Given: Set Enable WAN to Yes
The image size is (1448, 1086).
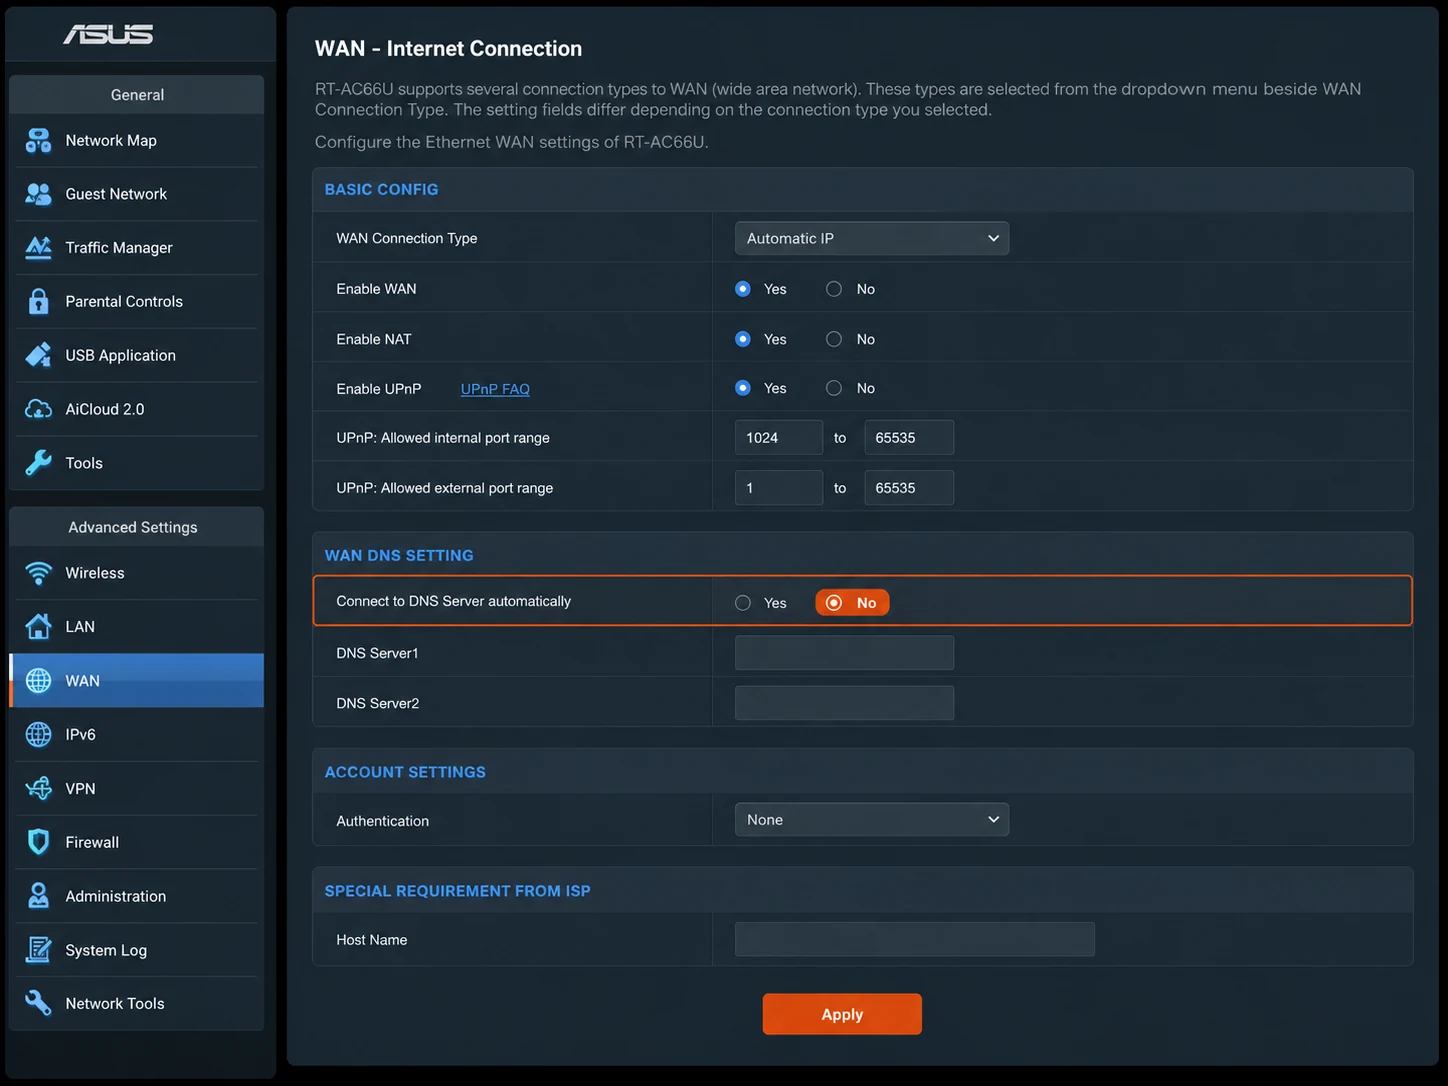Looking at the screenshot, I should (x=743, y=289).
